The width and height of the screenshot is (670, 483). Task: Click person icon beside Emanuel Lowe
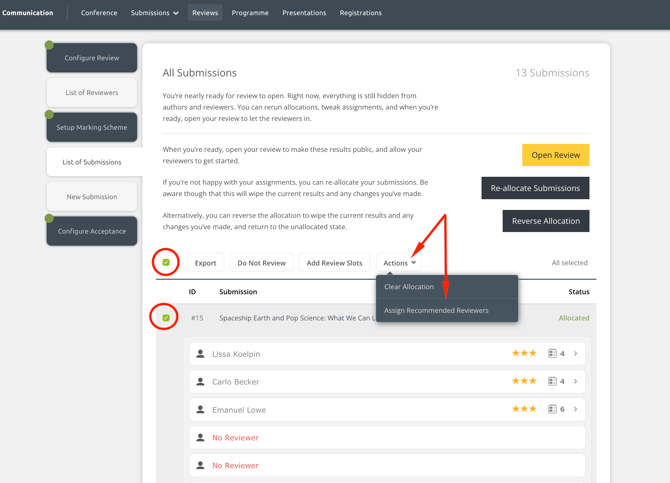pyautogui.click(x=201, y=410)
